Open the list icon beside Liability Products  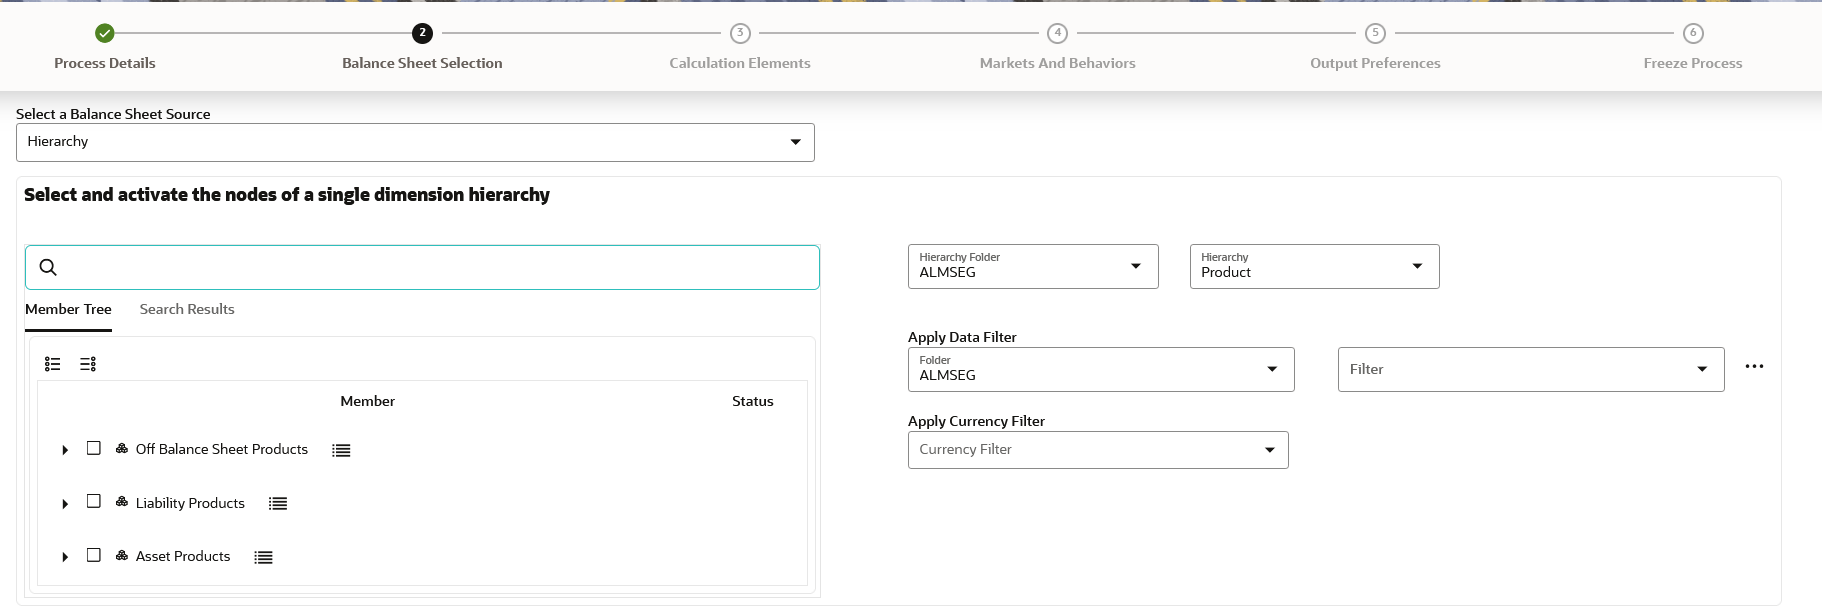(278, 504)
